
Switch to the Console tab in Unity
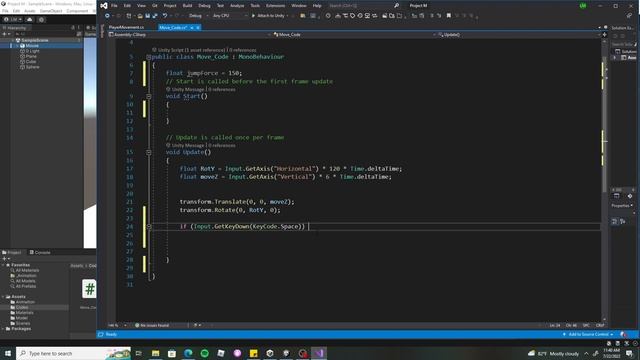click(x=40, y=252)
